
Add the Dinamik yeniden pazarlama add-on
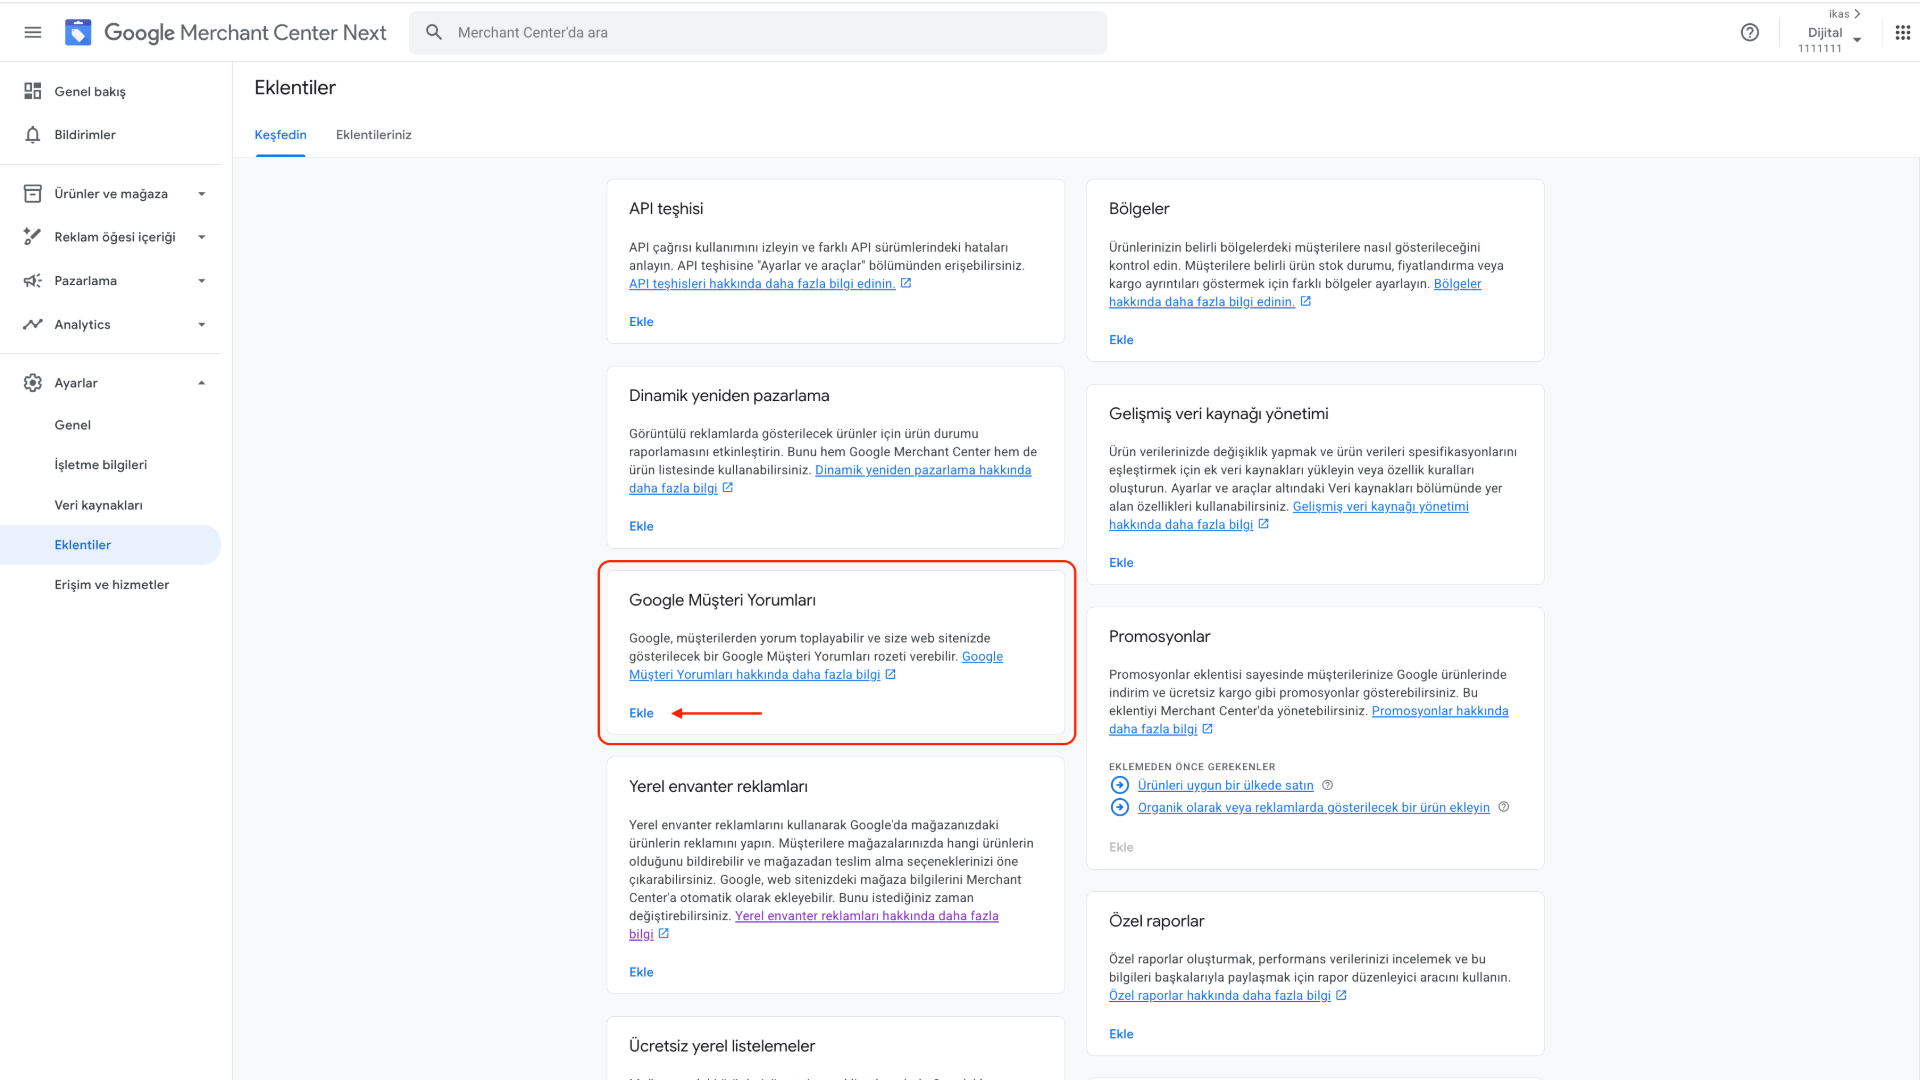pos(641,526)
